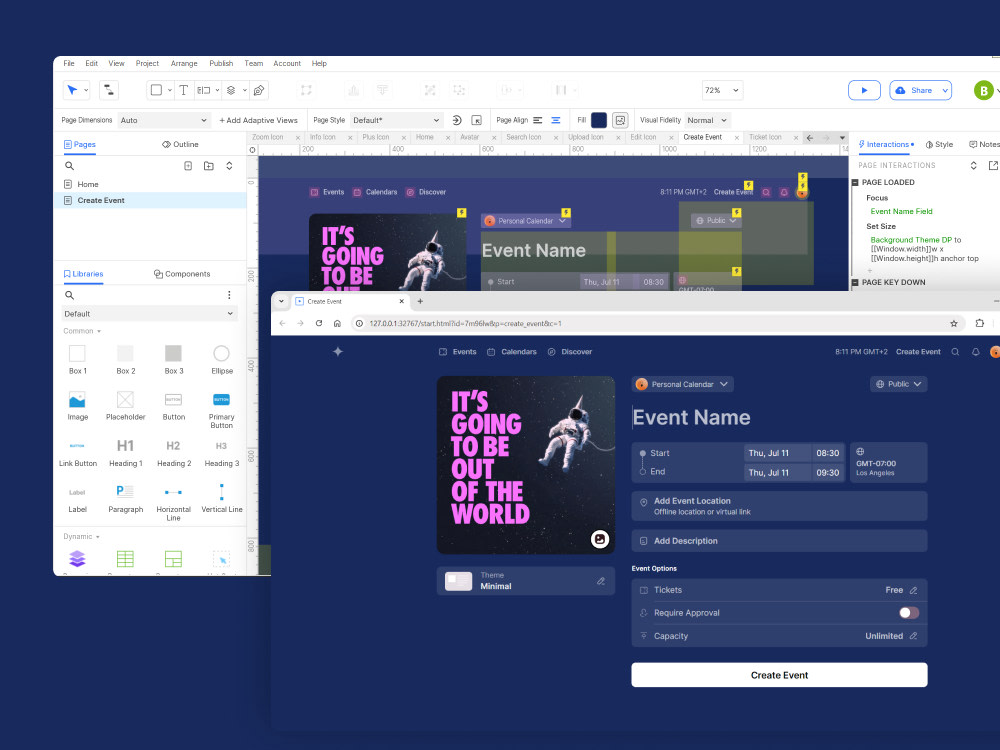Click the bell notification icon in browser preview

[975, 351]
